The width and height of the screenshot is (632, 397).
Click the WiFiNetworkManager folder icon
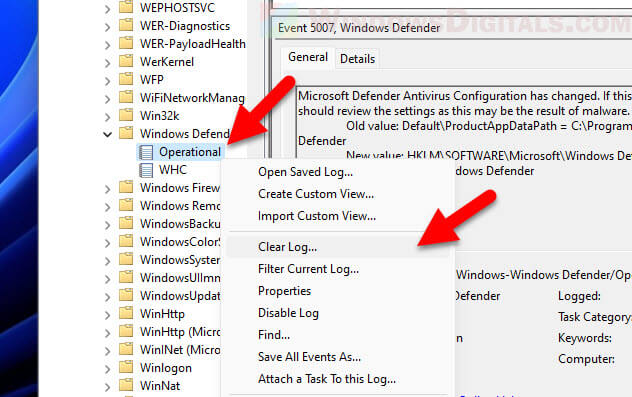[x=126, y=97]
